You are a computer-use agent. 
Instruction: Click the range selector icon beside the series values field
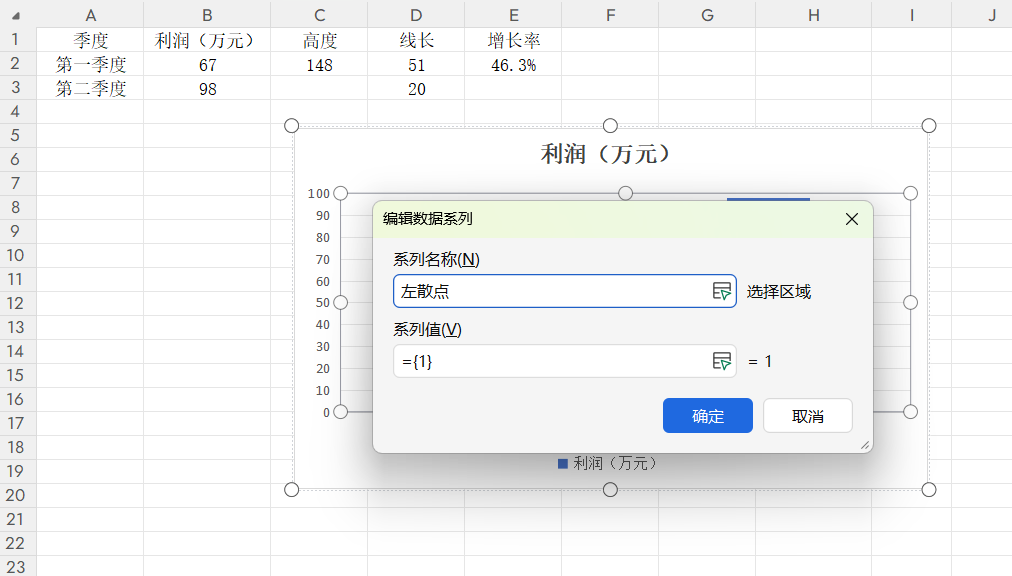723,361
